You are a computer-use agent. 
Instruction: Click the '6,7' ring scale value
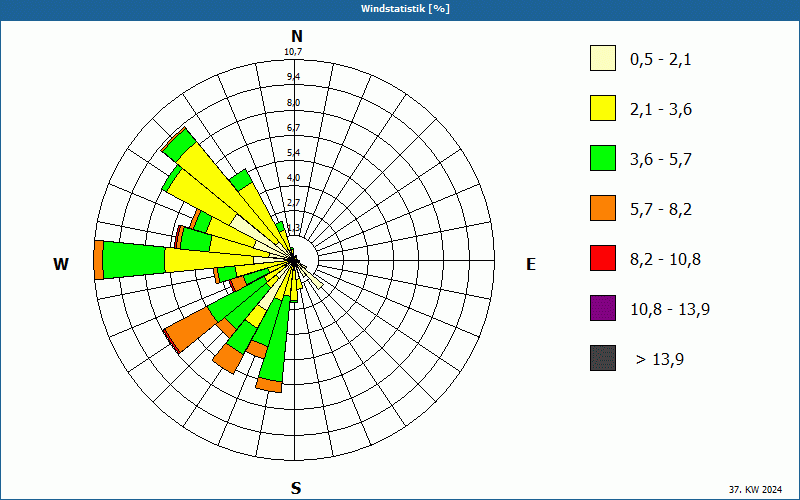pyautogui.click(x=293, y=128)
